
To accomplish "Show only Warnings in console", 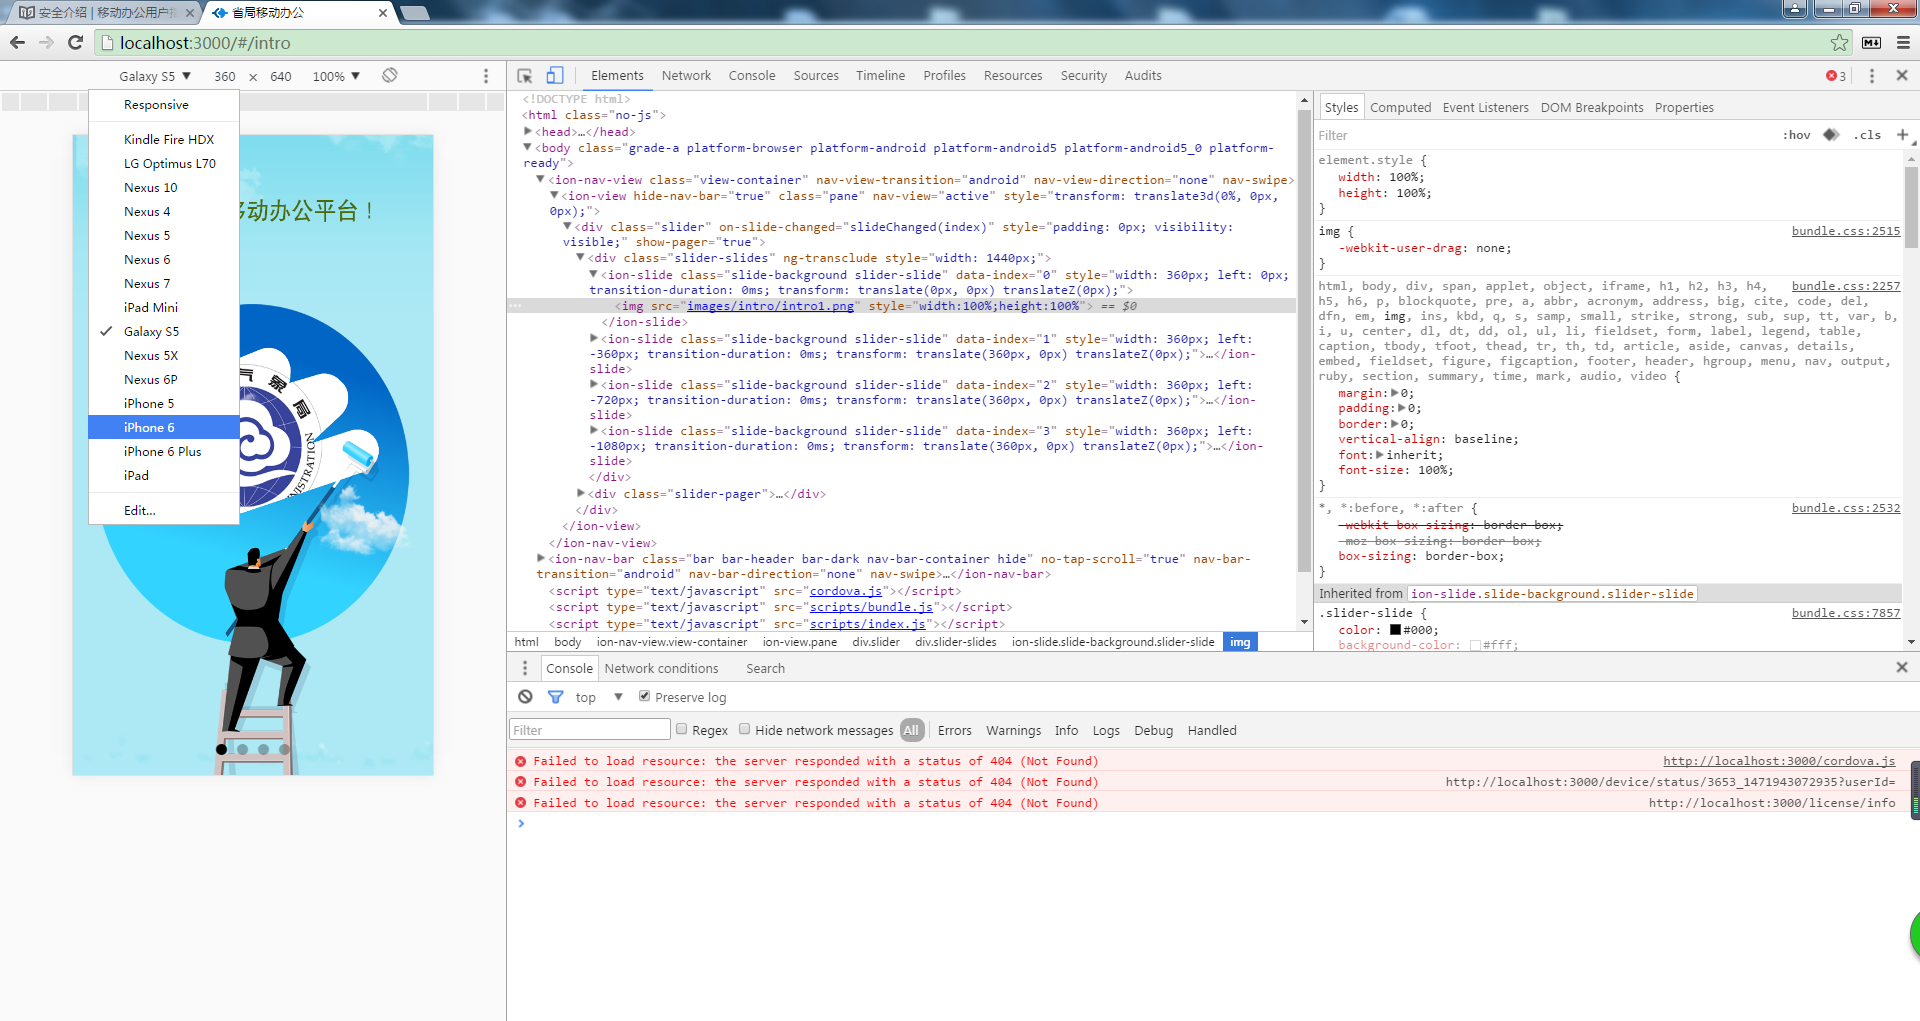I will [x=1013, y=730].
